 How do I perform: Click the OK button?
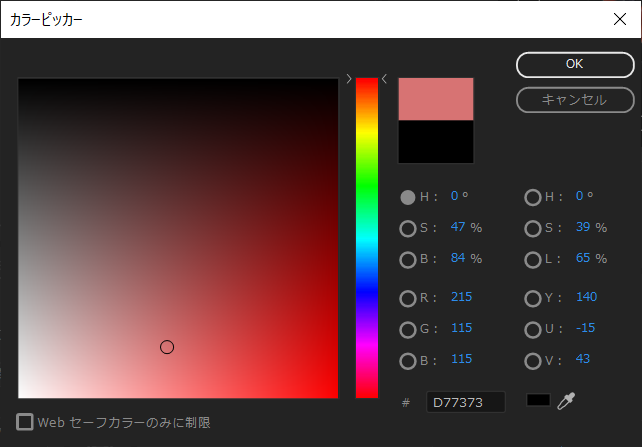[574, 64]
